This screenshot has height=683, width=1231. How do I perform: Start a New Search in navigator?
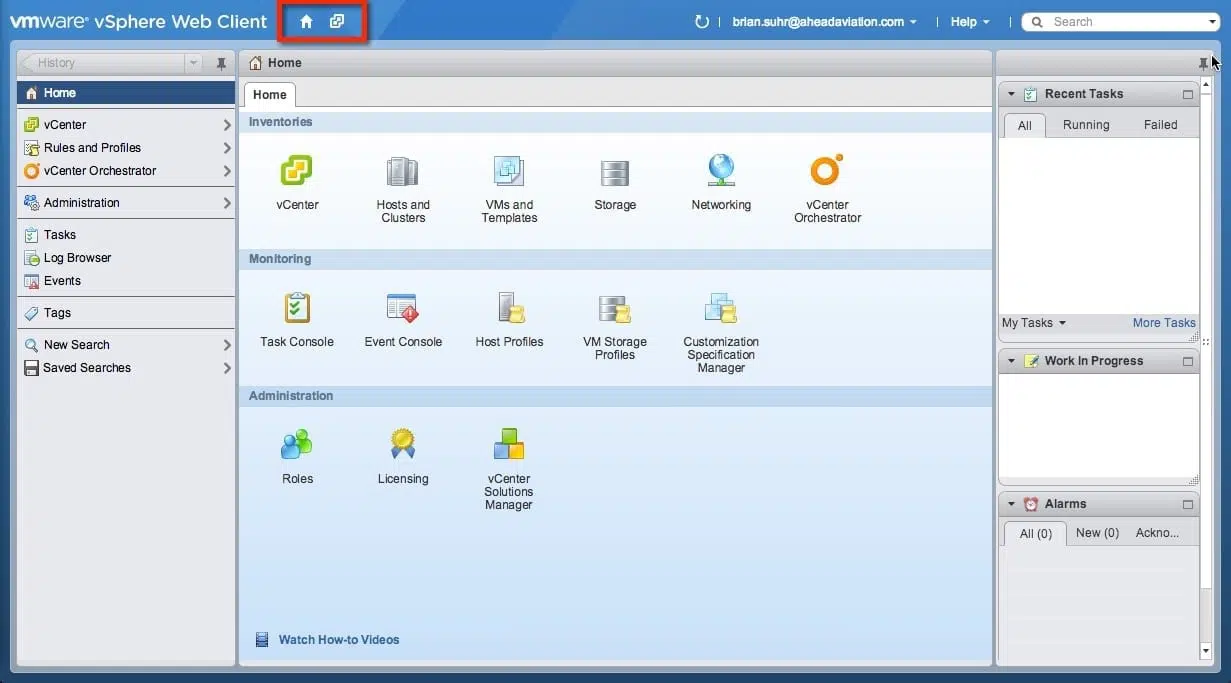[x=126, y=345]
